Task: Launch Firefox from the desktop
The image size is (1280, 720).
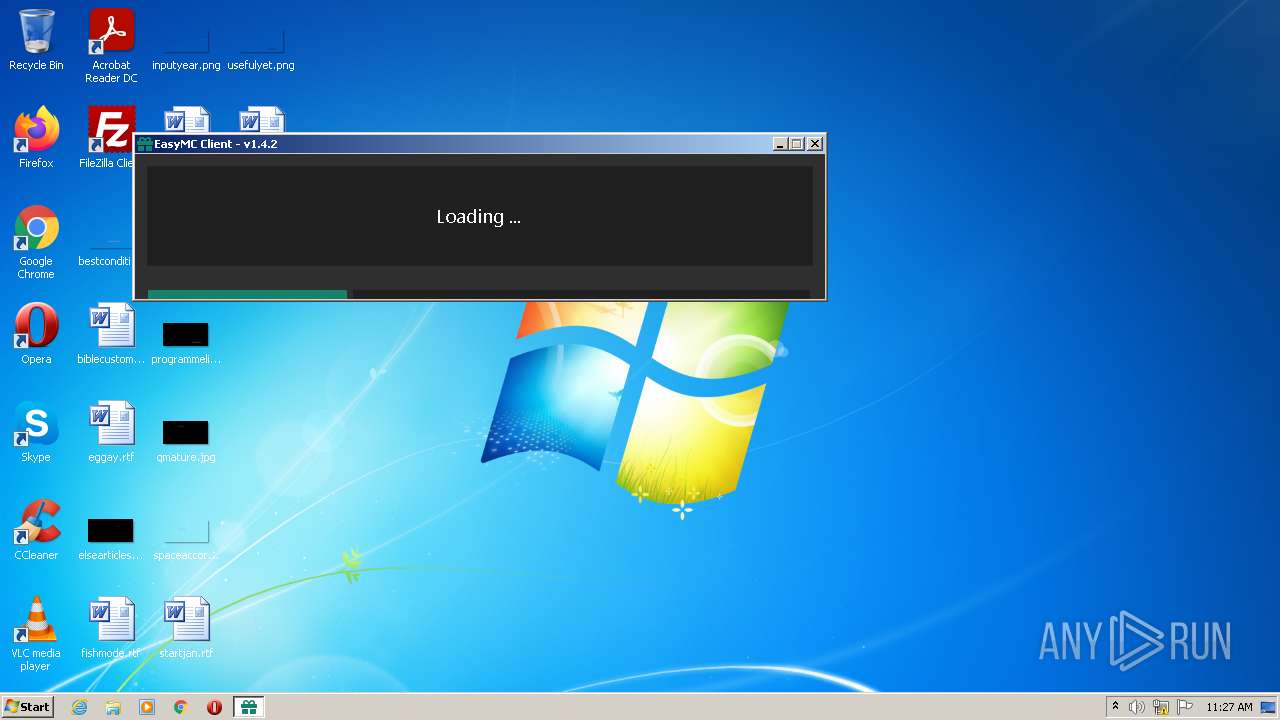Action: pos(36,138)
